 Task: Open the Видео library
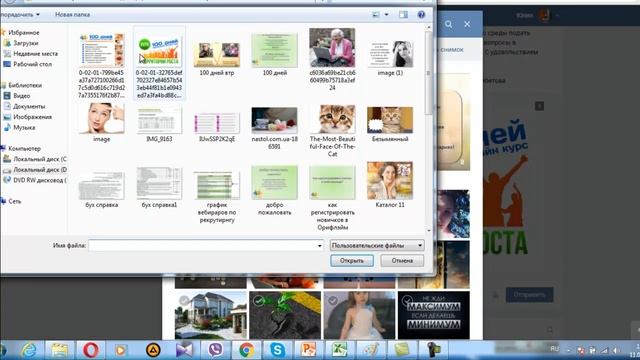point(21,96)
